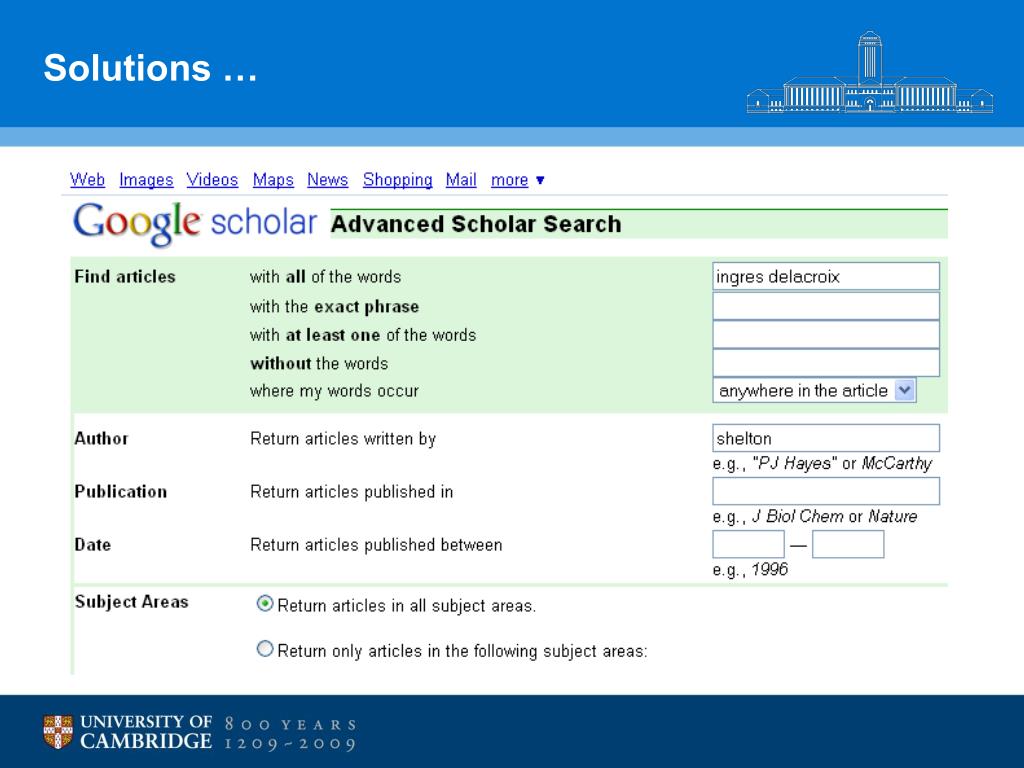Open the Mail link
The image size is (1024, 768).
click(x=461, y=180)
